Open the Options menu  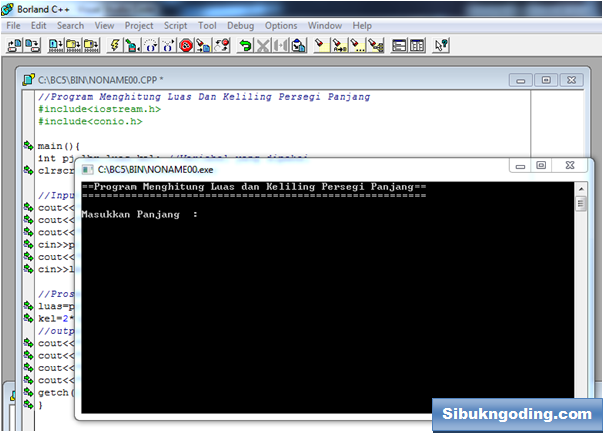click(x=281, y=26)
